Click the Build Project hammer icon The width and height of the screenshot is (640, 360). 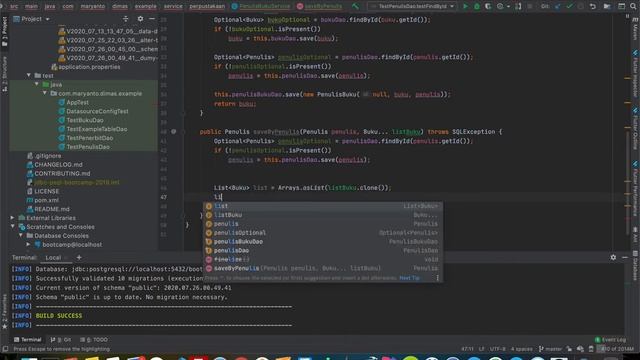355,6
